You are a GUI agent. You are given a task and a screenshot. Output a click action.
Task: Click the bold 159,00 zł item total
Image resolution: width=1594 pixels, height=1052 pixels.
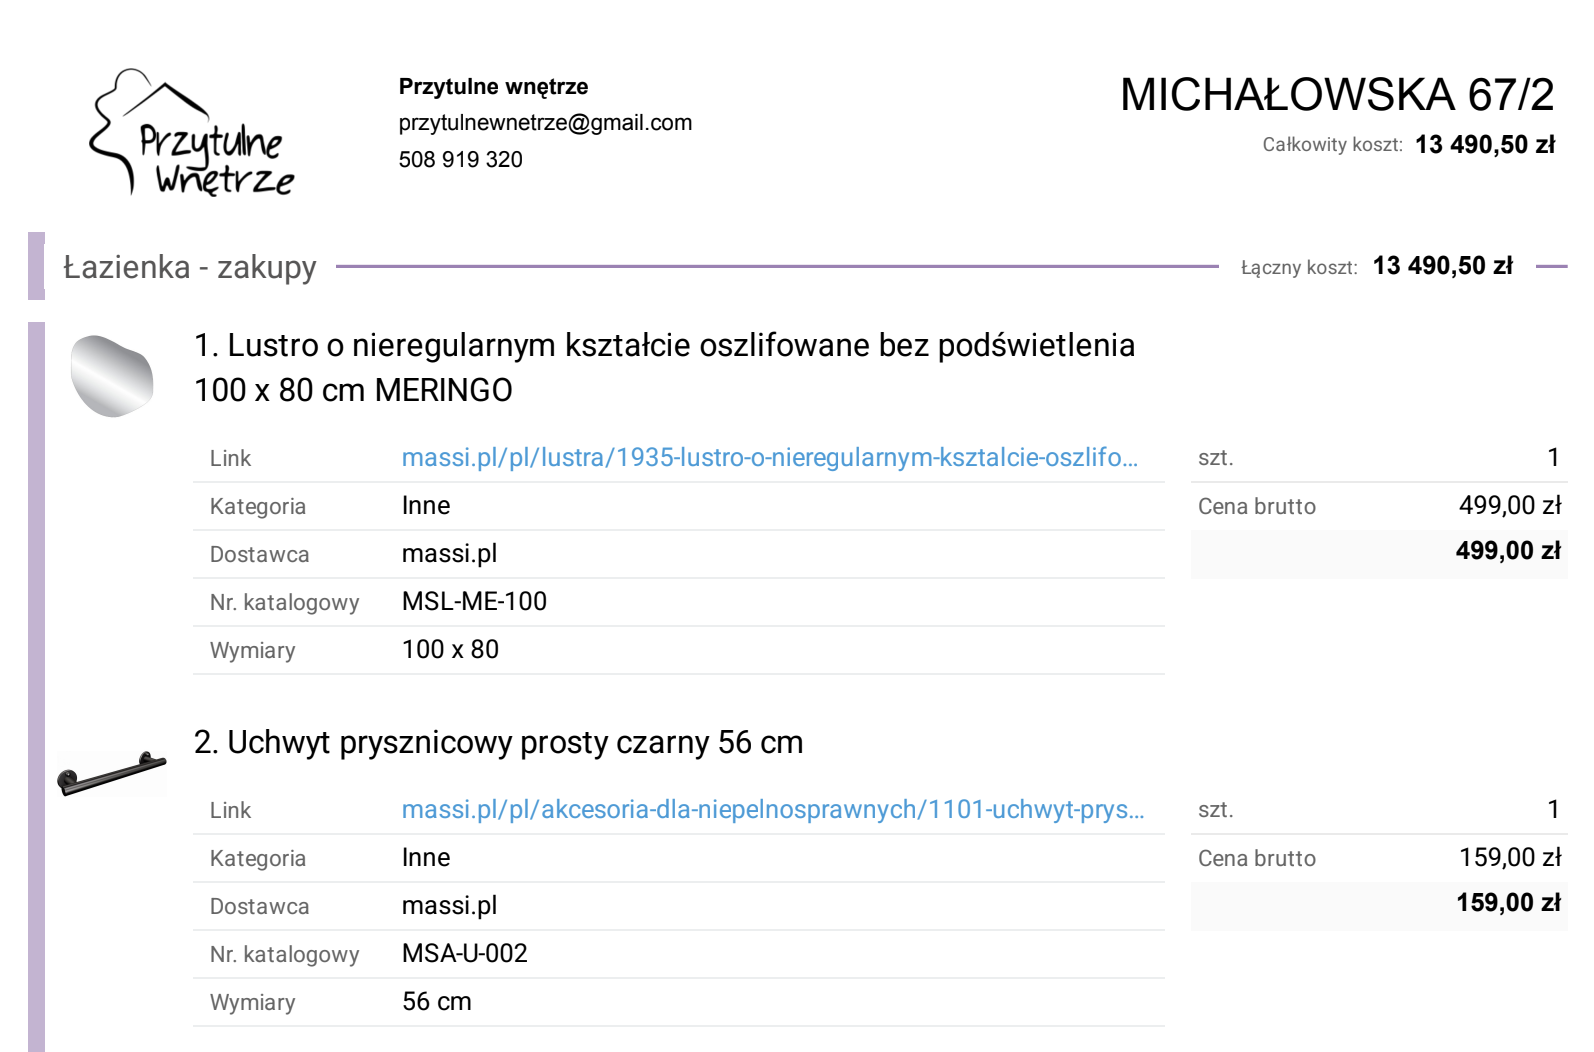point(1507,903)
